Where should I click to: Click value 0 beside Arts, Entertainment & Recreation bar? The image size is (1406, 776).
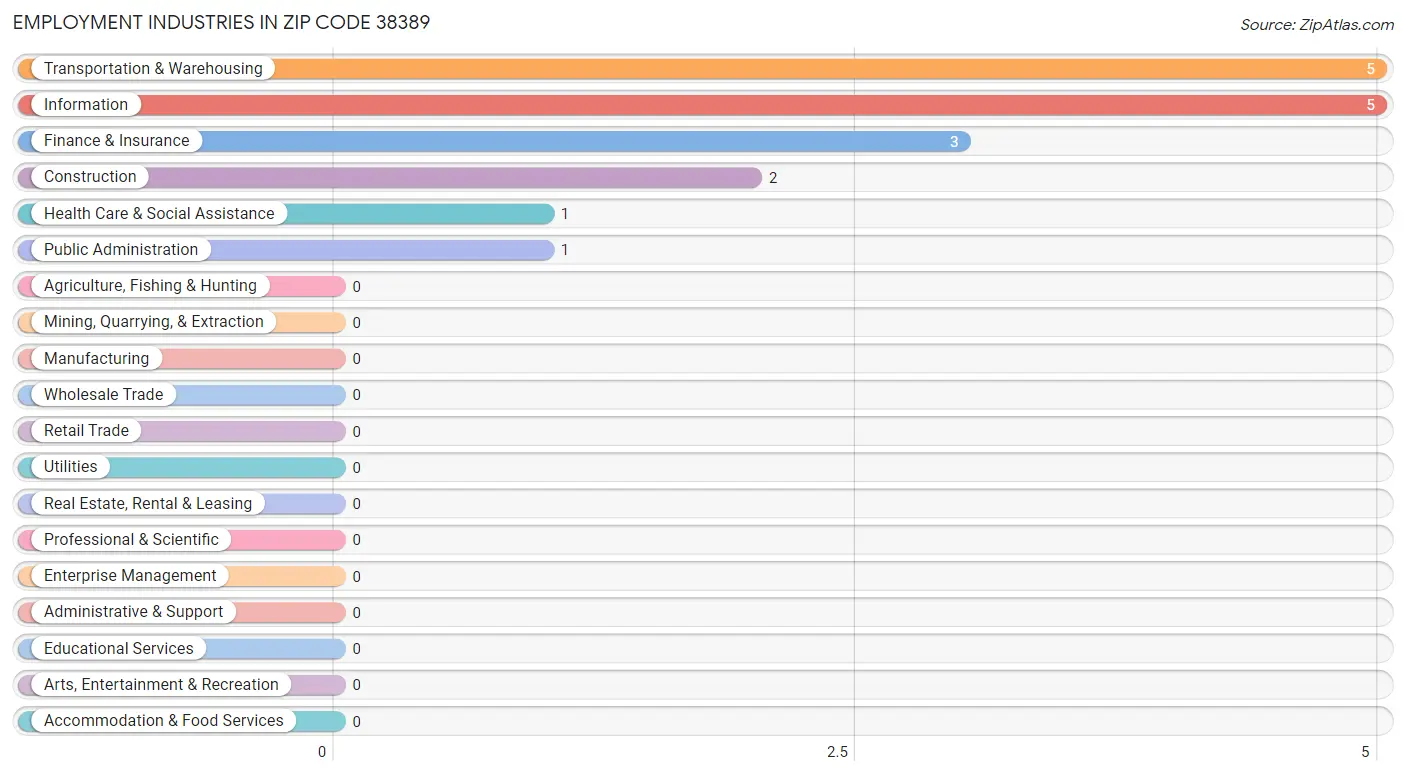[x=357, y=685]
